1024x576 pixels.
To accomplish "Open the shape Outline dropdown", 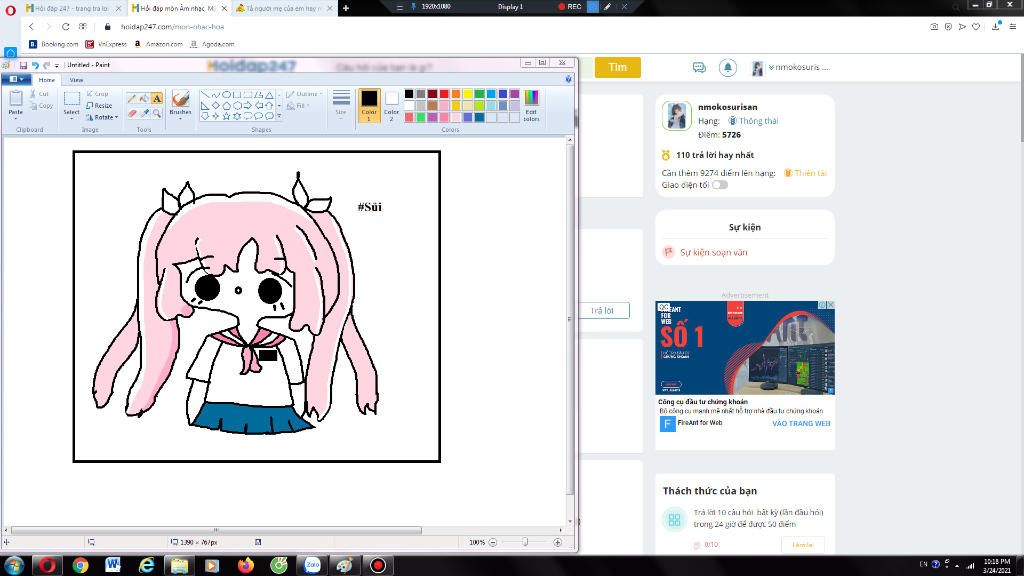I will click(x=305, y=94).
